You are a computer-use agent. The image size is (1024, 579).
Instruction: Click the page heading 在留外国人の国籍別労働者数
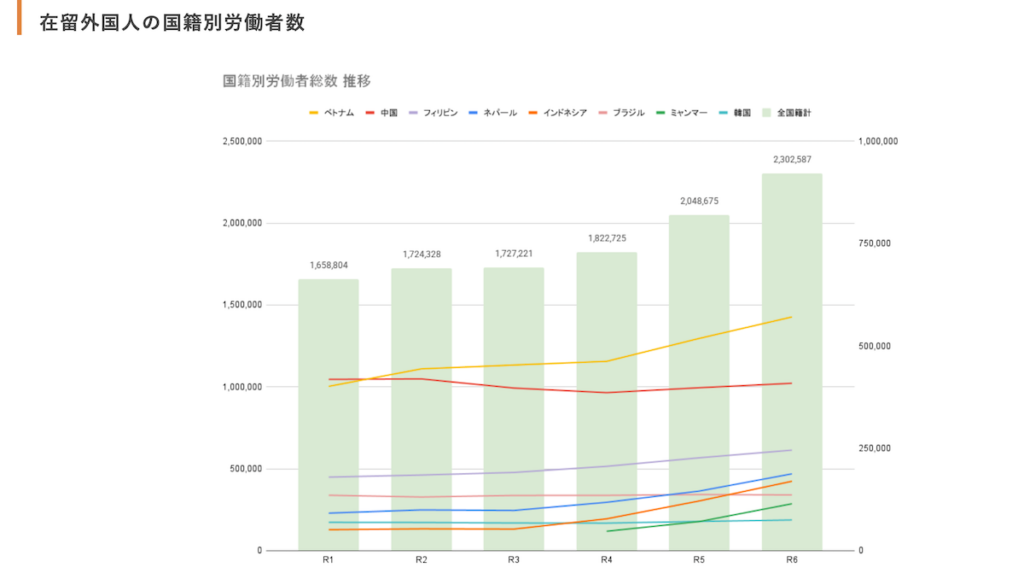pos(171,22)
